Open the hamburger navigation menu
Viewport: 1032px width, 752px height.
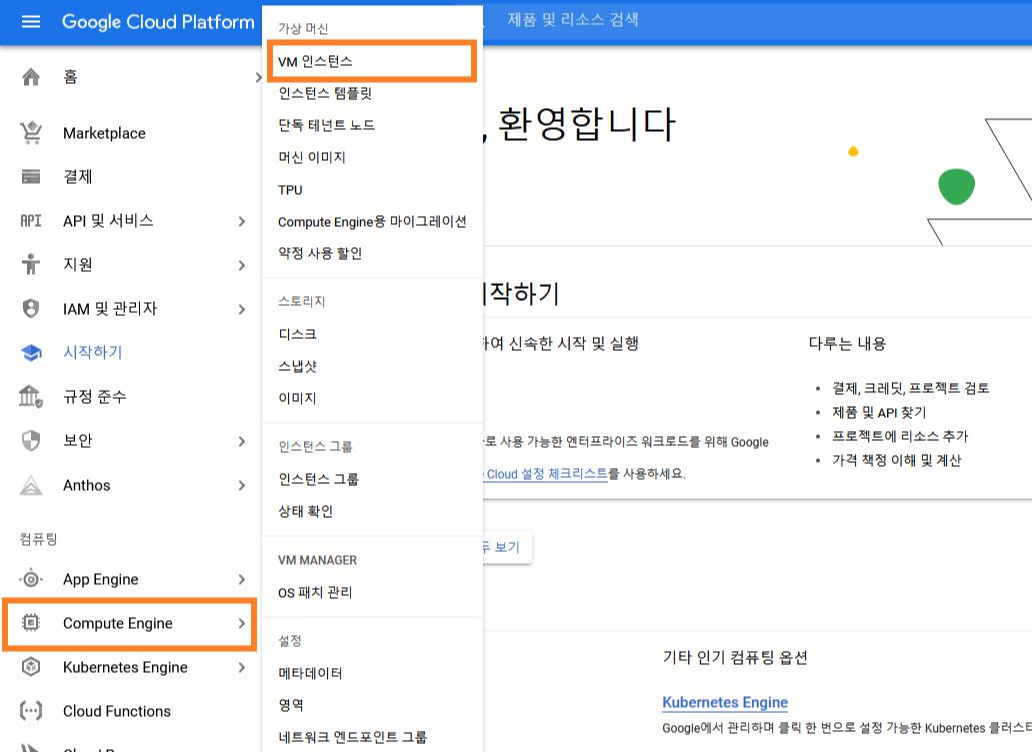31,22
